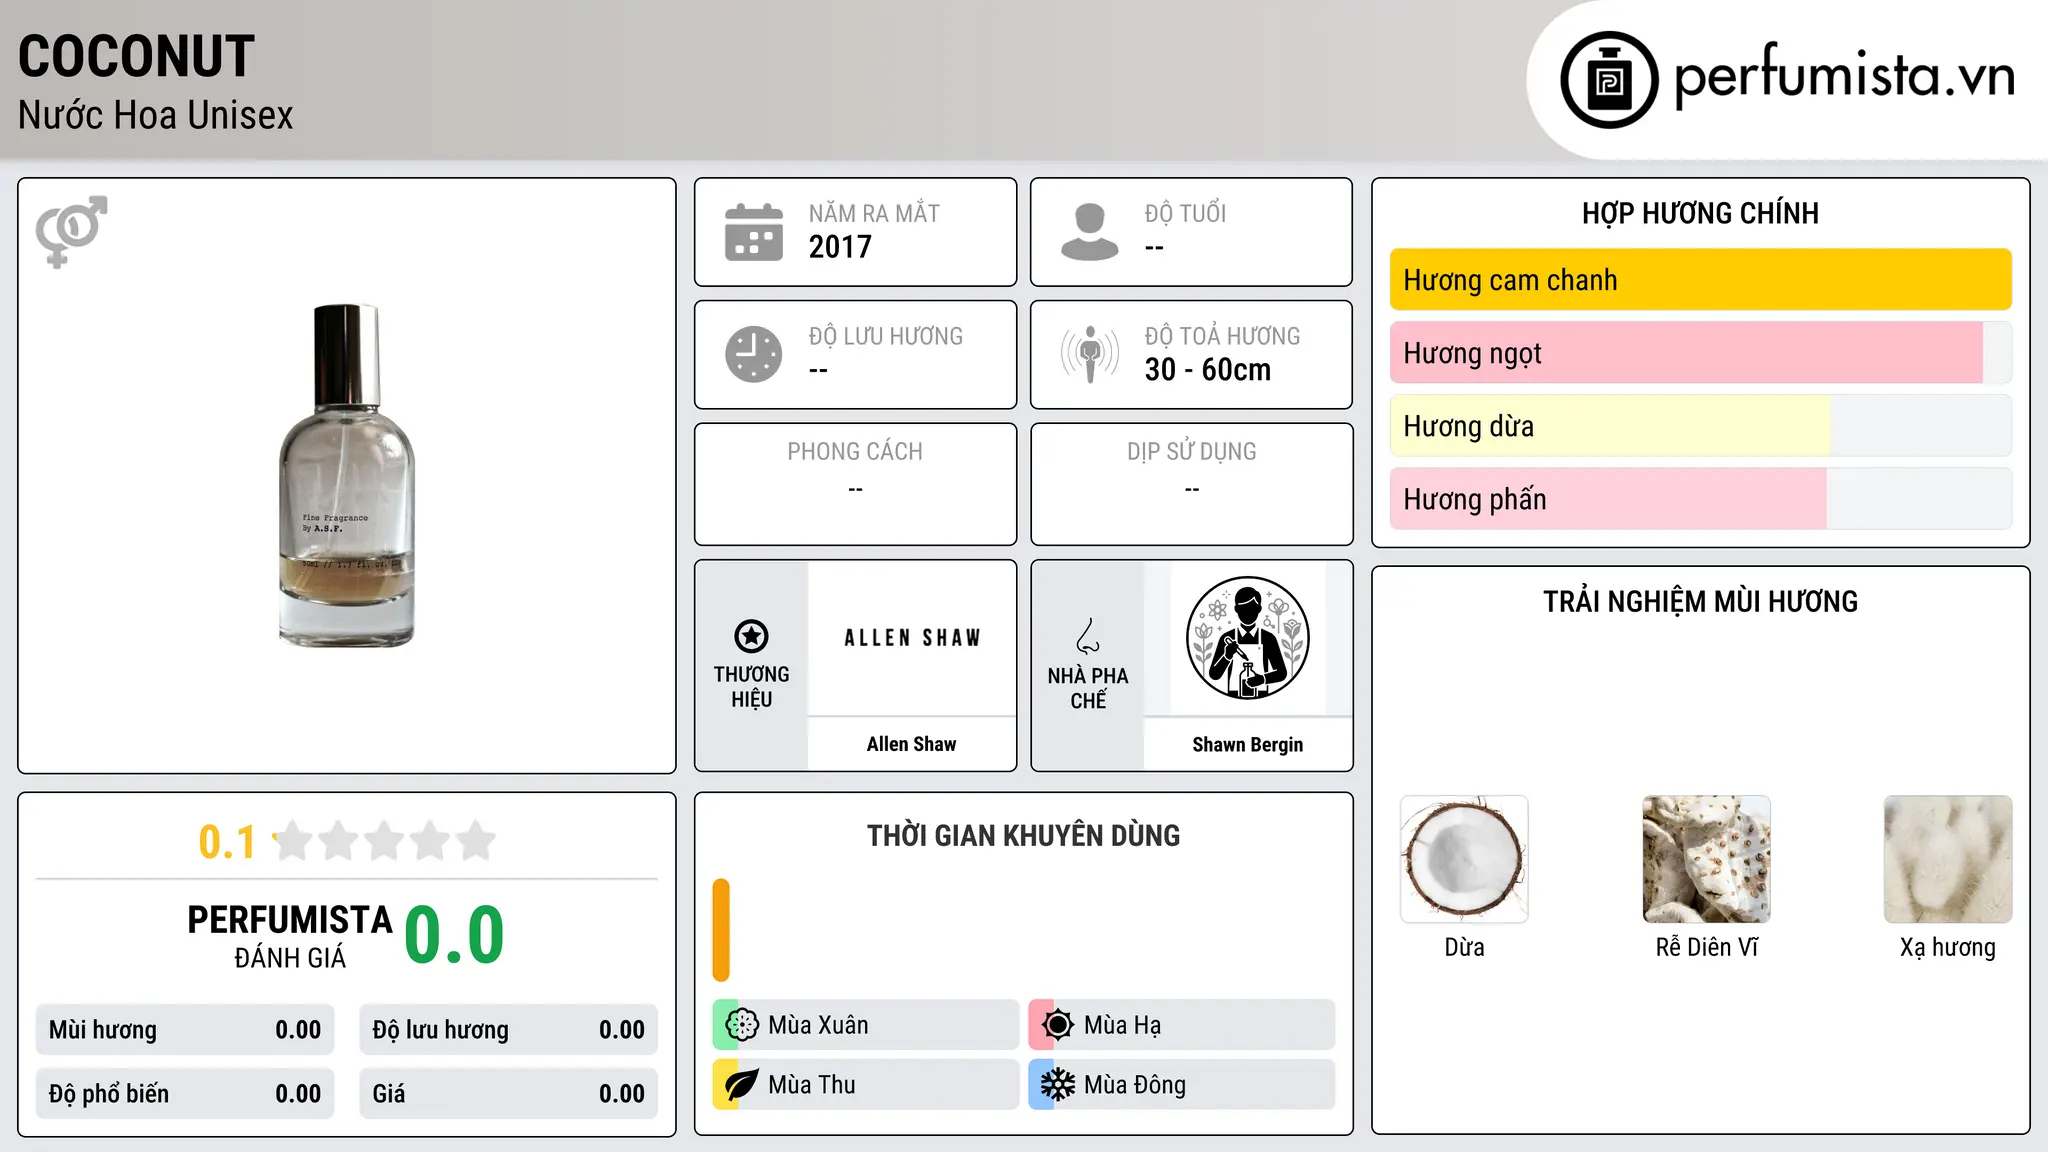Click the star rating row
This screenshot has width=2048, height=1152.
(x=385, y=841)
